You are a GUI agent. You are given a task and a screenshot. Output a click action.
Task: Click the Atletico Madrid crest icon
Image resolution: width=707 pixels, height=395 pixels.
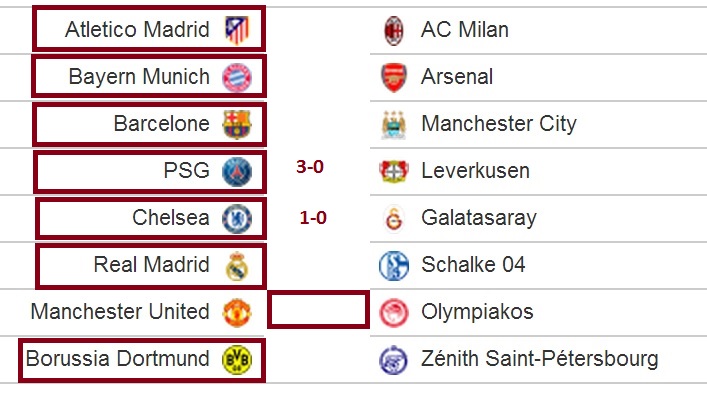(x=237, y=30)
